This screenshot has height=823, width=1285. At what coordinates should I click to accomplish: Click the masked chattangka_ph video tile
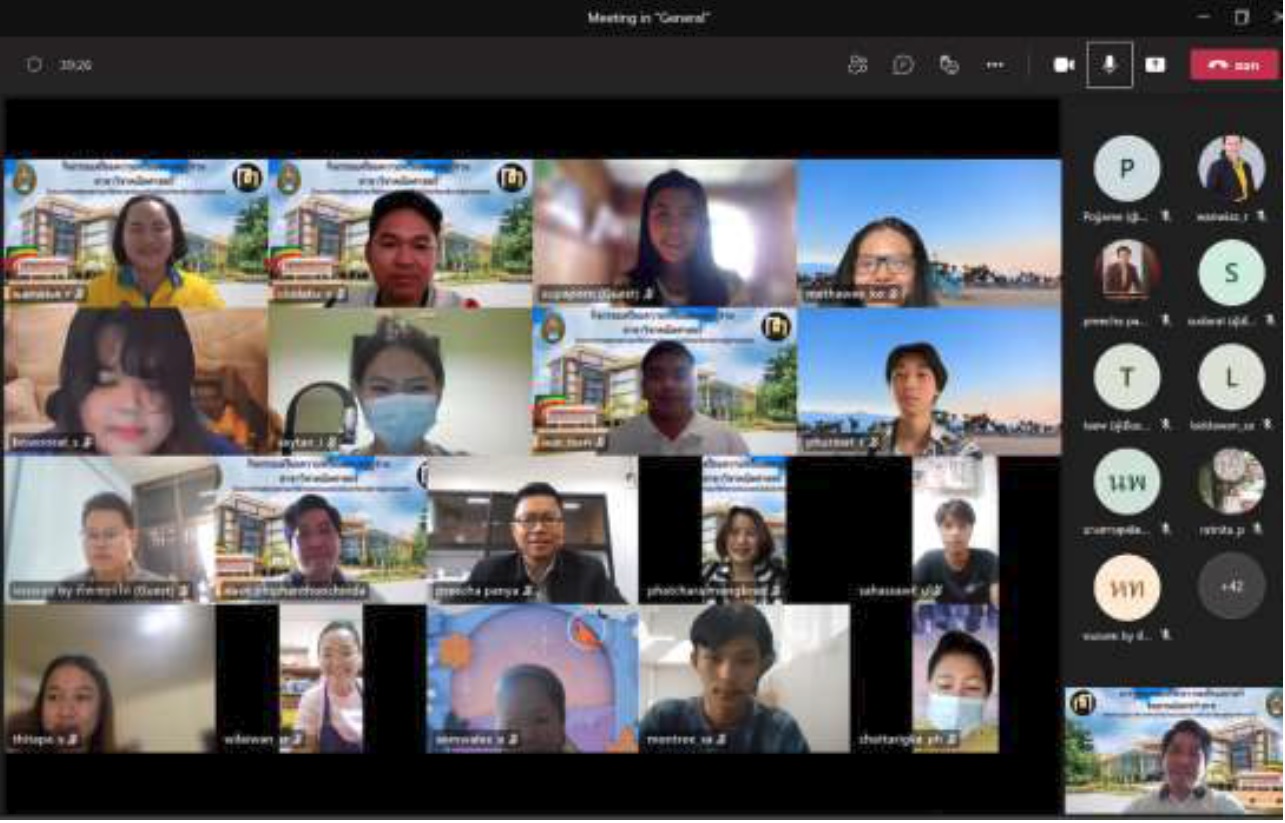click(955, 678)
